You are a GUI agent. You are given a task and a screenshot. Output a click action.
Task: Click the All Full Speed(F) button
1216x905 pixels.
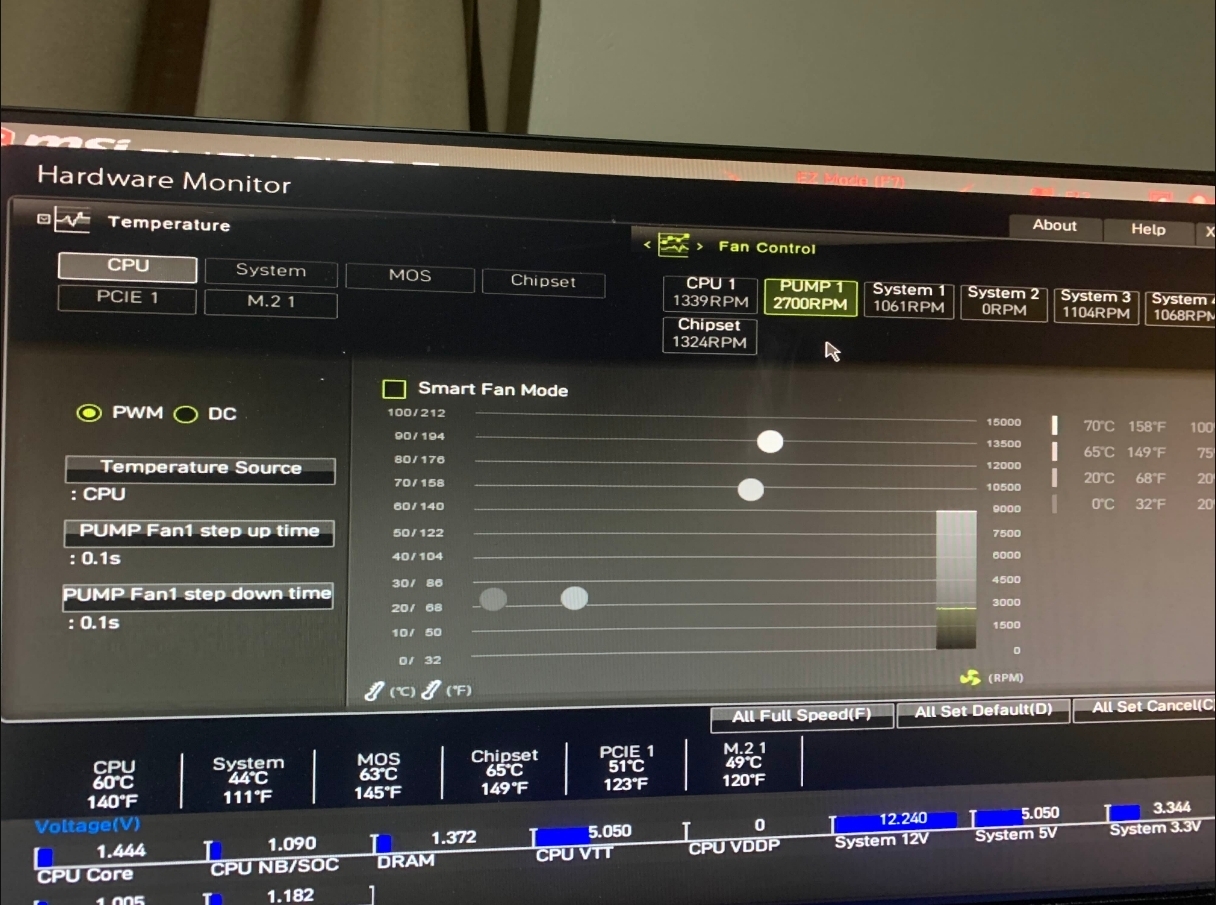[x=801, y=716]
